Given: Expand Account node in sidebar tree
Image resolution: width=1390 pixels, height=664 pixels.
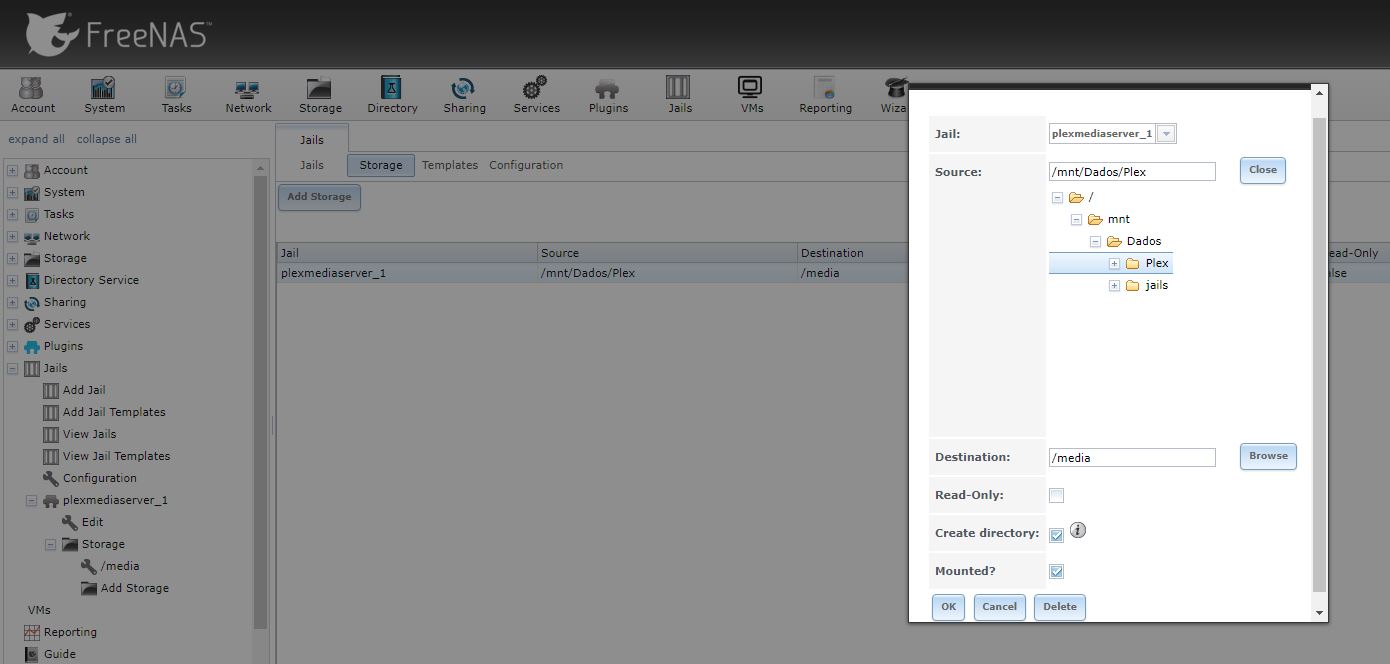Looking at the screenshot, I should pos(13,170).
